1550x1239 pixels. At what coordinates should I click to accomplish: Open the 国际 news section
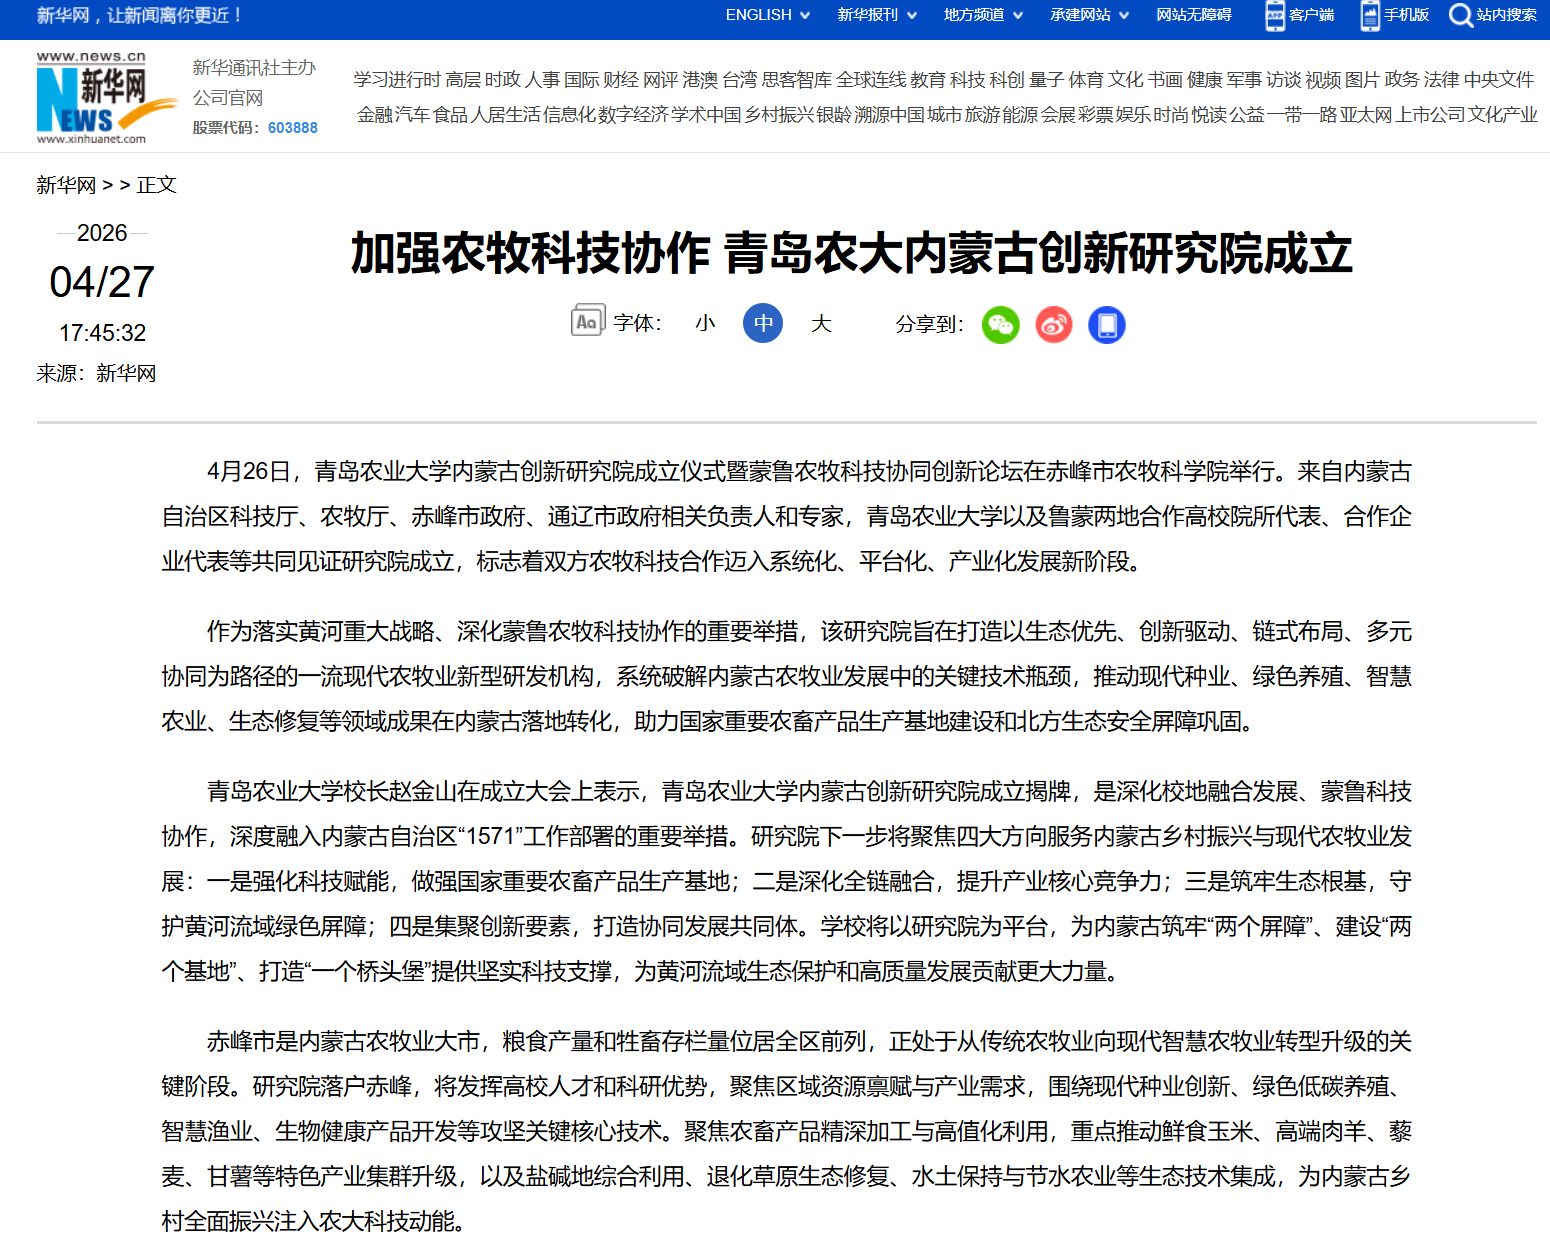(x=581, y=80)
